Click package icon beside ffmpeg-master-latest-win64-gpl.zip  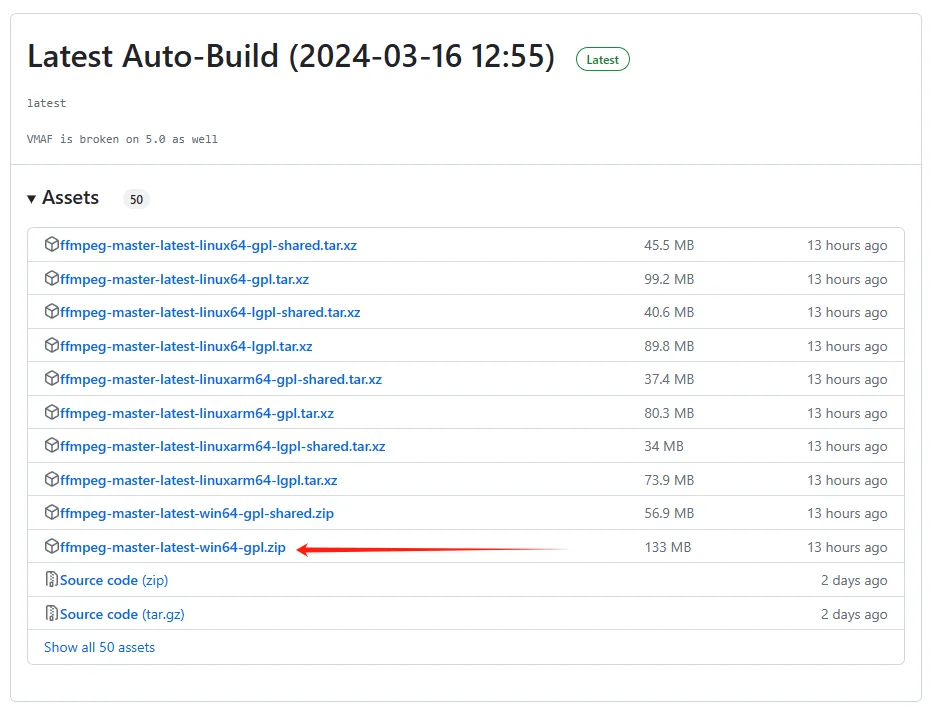point(52,547)
